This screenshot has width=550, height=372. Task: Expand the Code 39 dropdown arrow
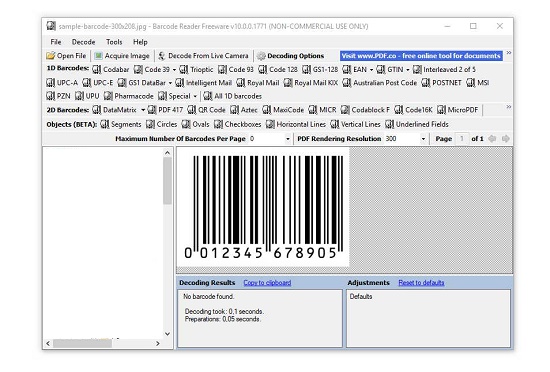click(x=174, y=70)
